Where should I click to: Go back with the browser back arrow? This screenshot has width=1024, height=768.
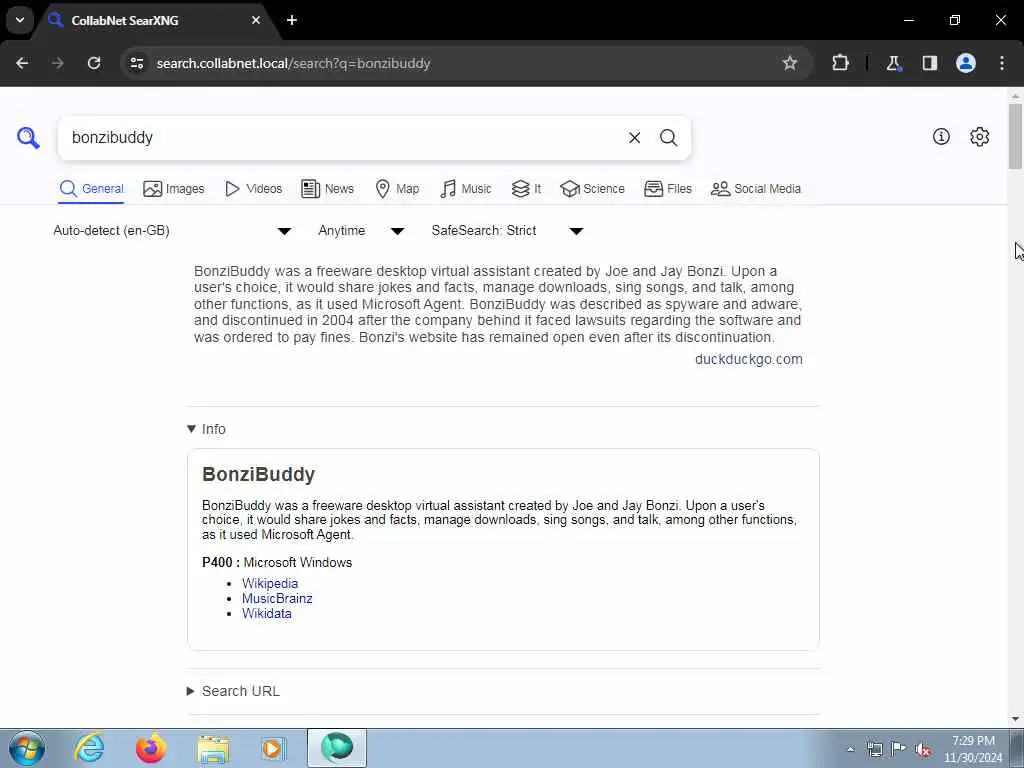[22, 63]
